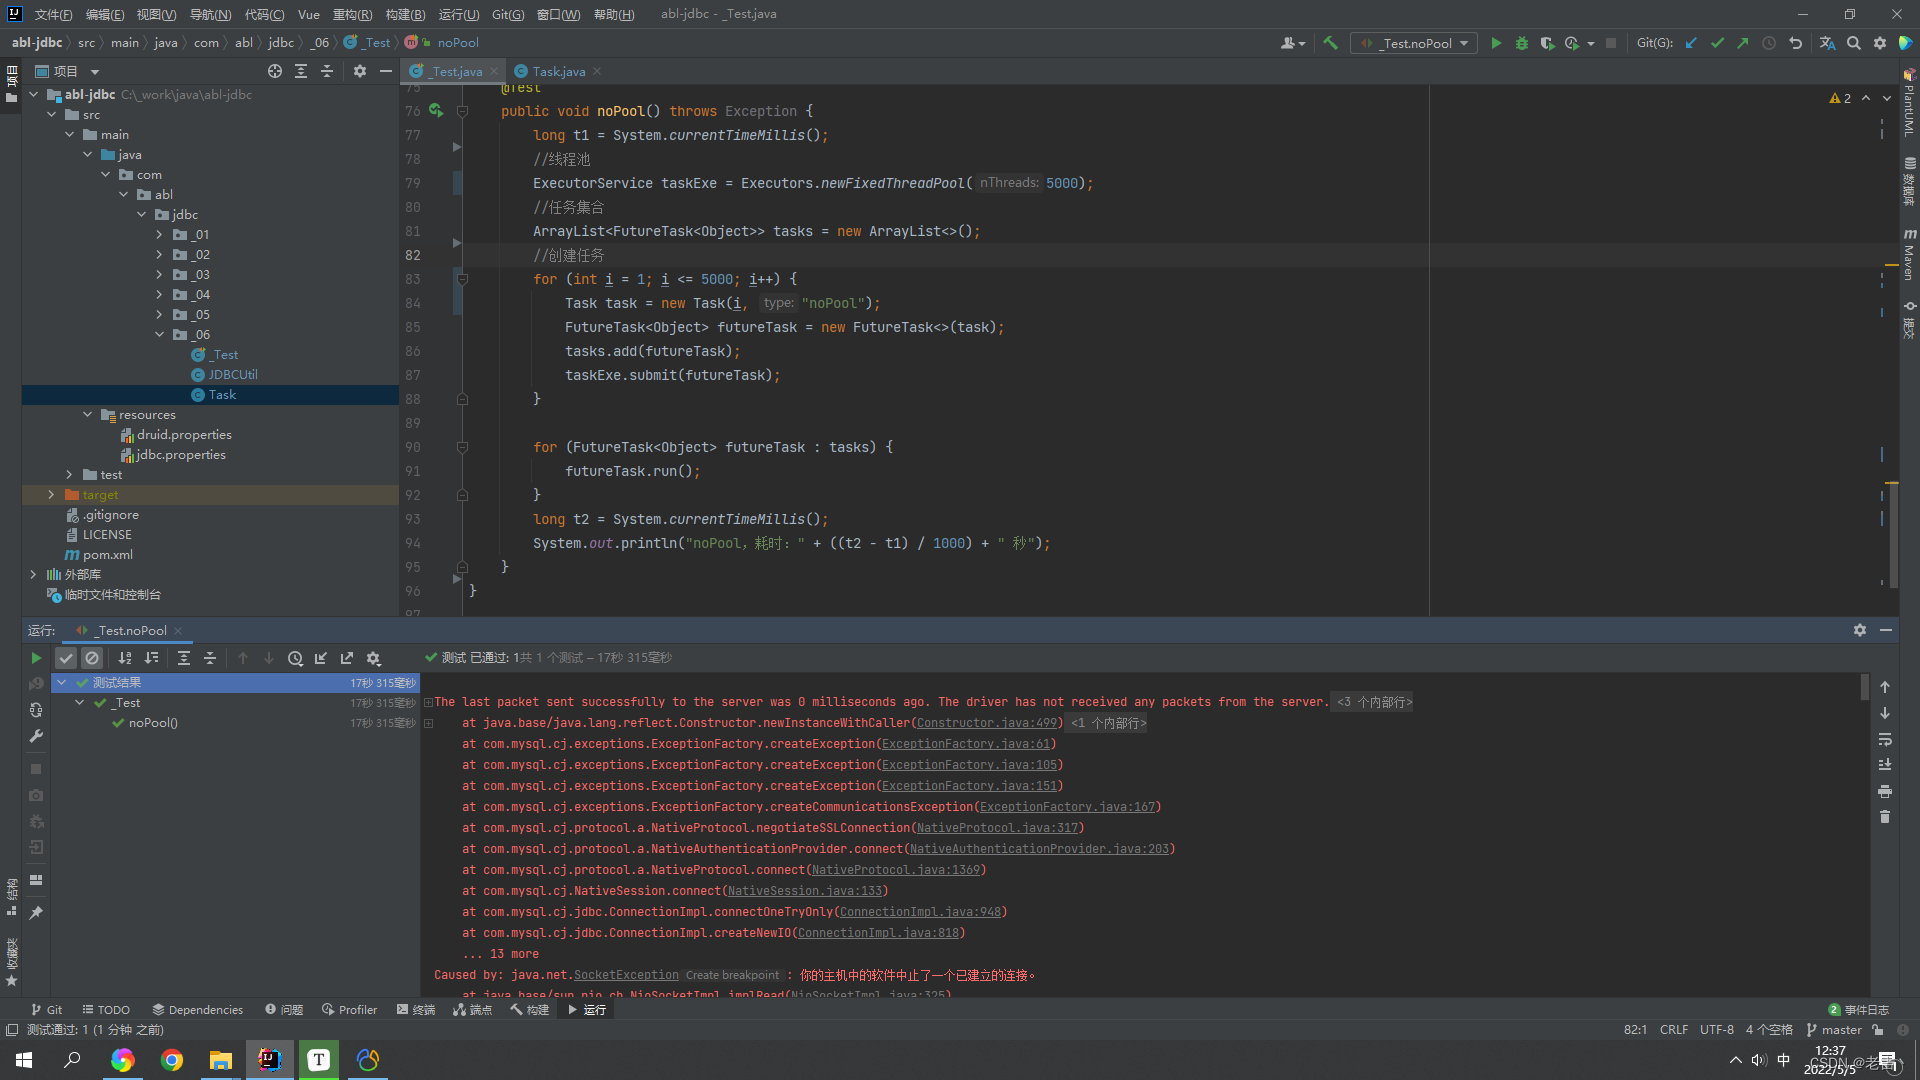Switch to Task.java editor tab
The height and width of the screenshot is (1080, 1920).
(x=558, y=71)
